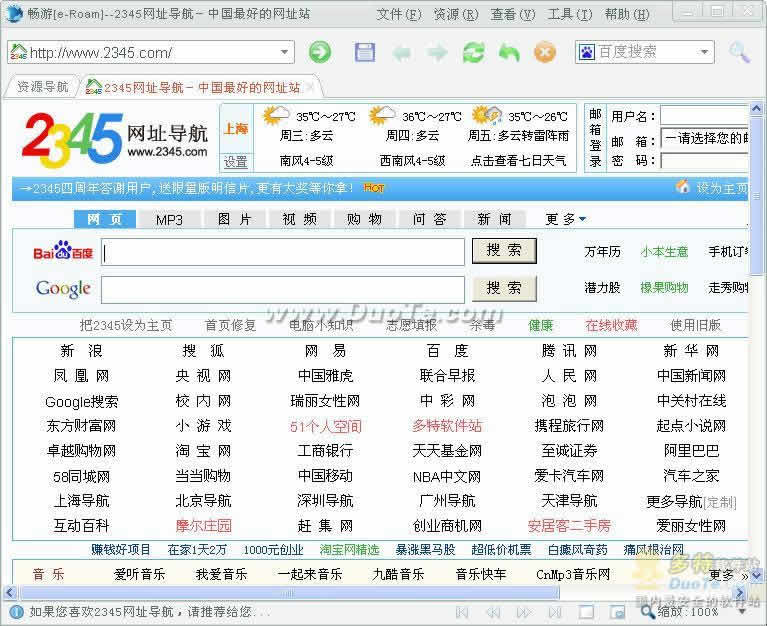
Task: Select the 图片 search tab
Action: [x=234, y=219]
